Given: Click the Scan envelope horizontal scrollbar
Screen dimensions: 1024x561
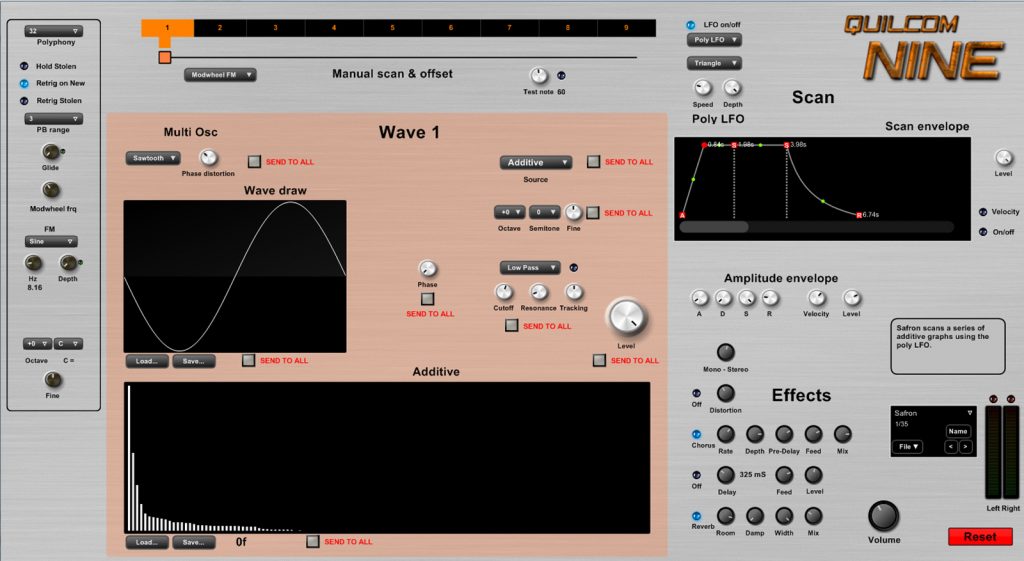Looking at the screenshot, I should point(714,227).
